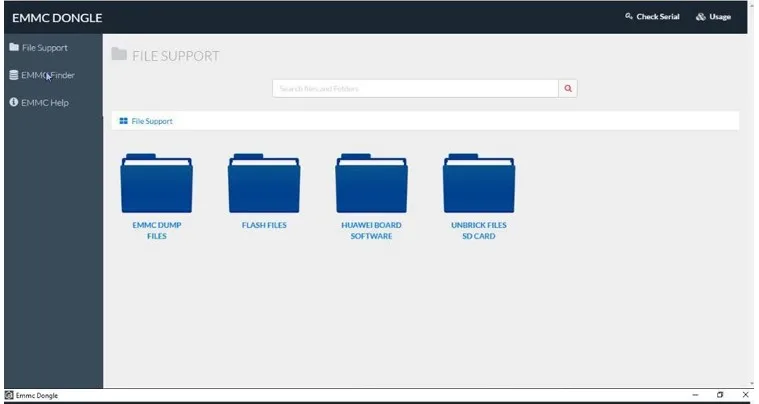The height and width of the screenshot is (404, 759).
Task: Click the grid icon in File Support breadcrumb
Action: (x=123, y=121)
